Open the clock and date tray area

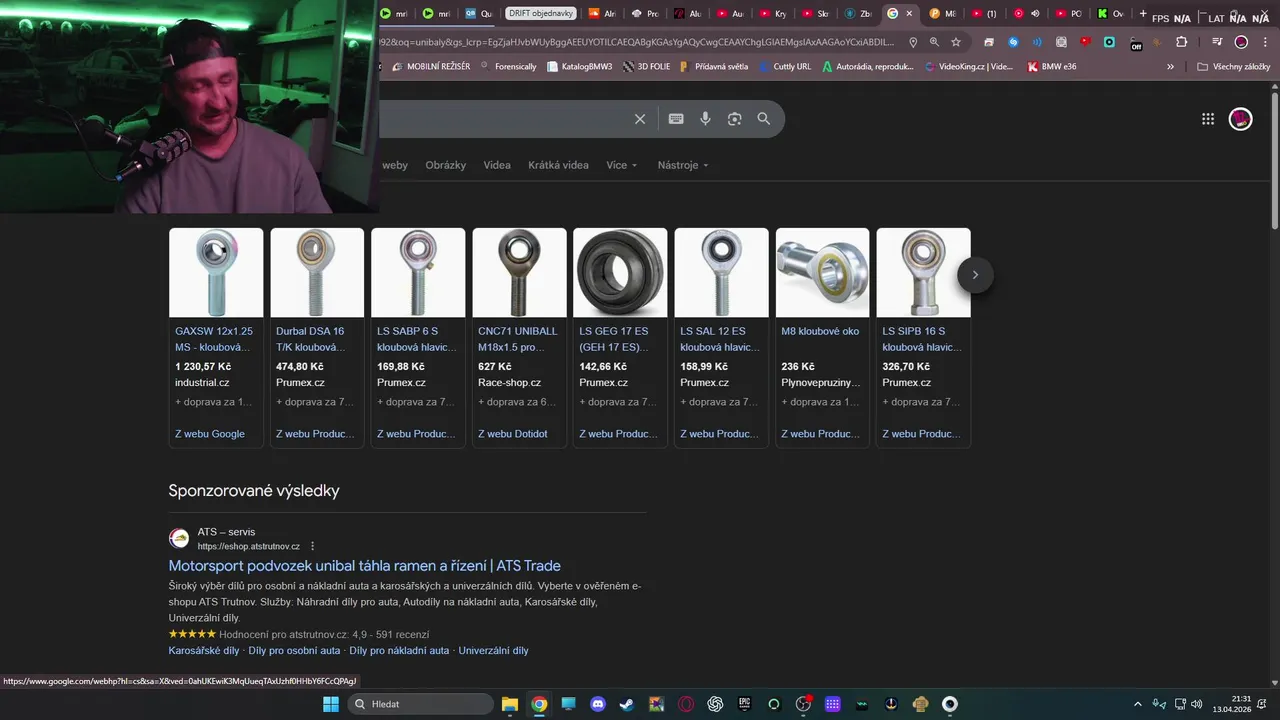click(1232, 704)
